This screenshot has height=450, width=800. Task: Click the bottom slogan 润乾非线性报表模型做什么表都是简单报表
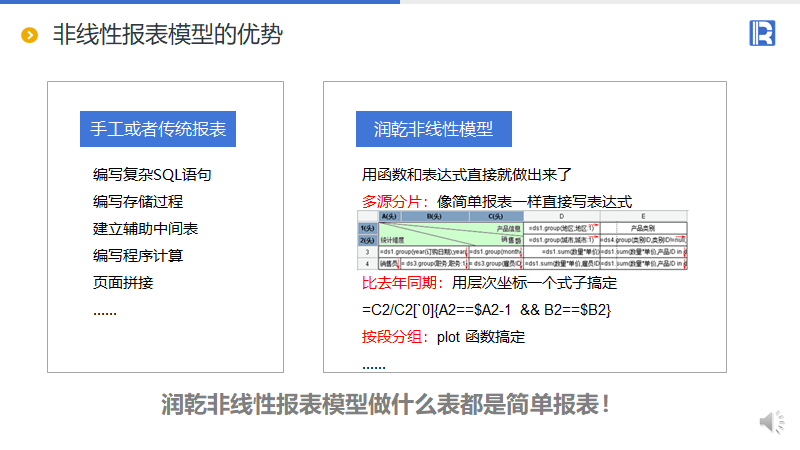click(x=386, y=405)
